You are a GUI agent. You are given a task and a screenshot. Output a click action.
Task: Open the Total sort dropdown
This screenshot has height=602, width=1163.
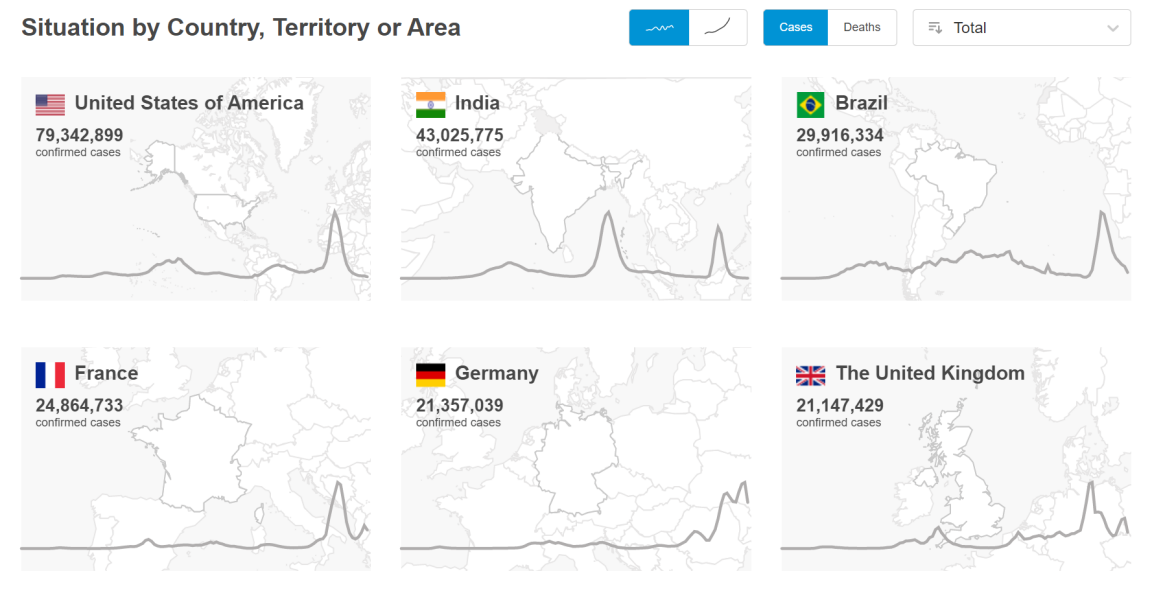pos(1021,28)
